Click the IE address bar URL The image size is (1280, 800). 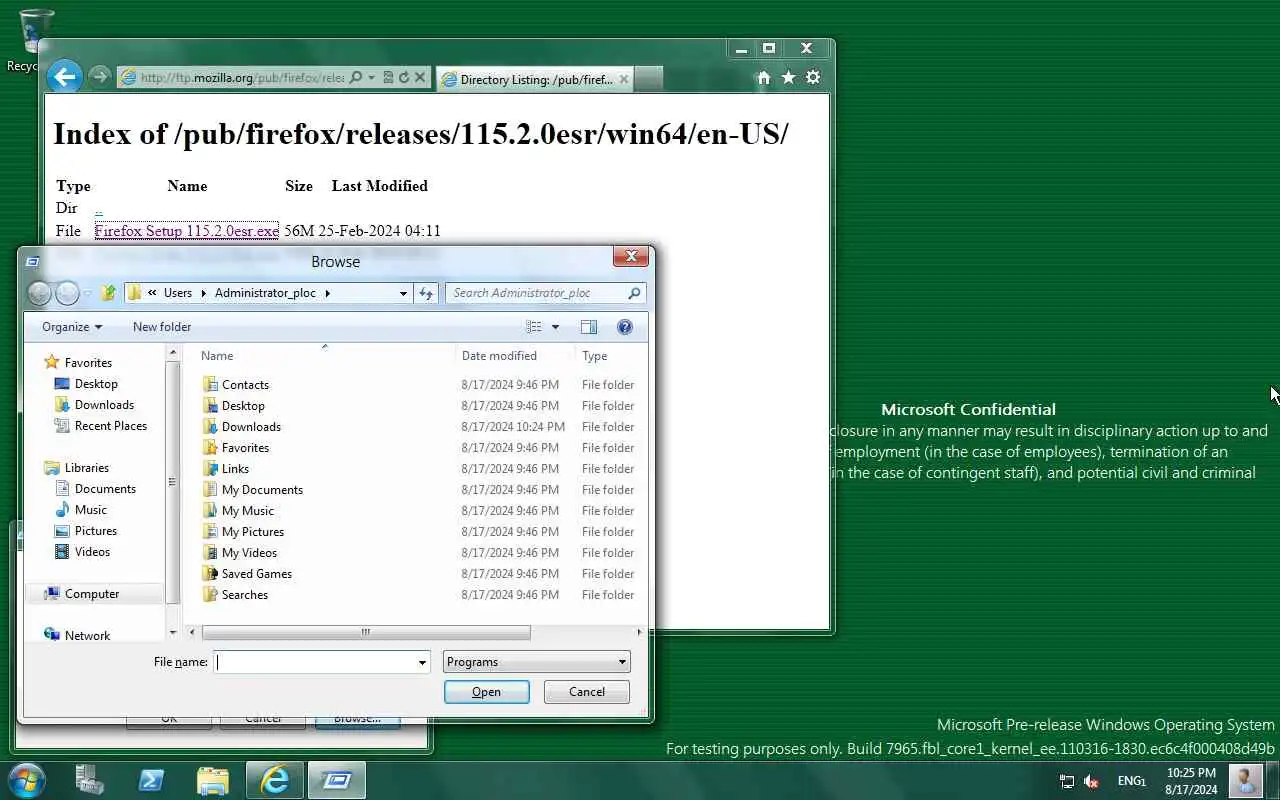tap(242, 77)
